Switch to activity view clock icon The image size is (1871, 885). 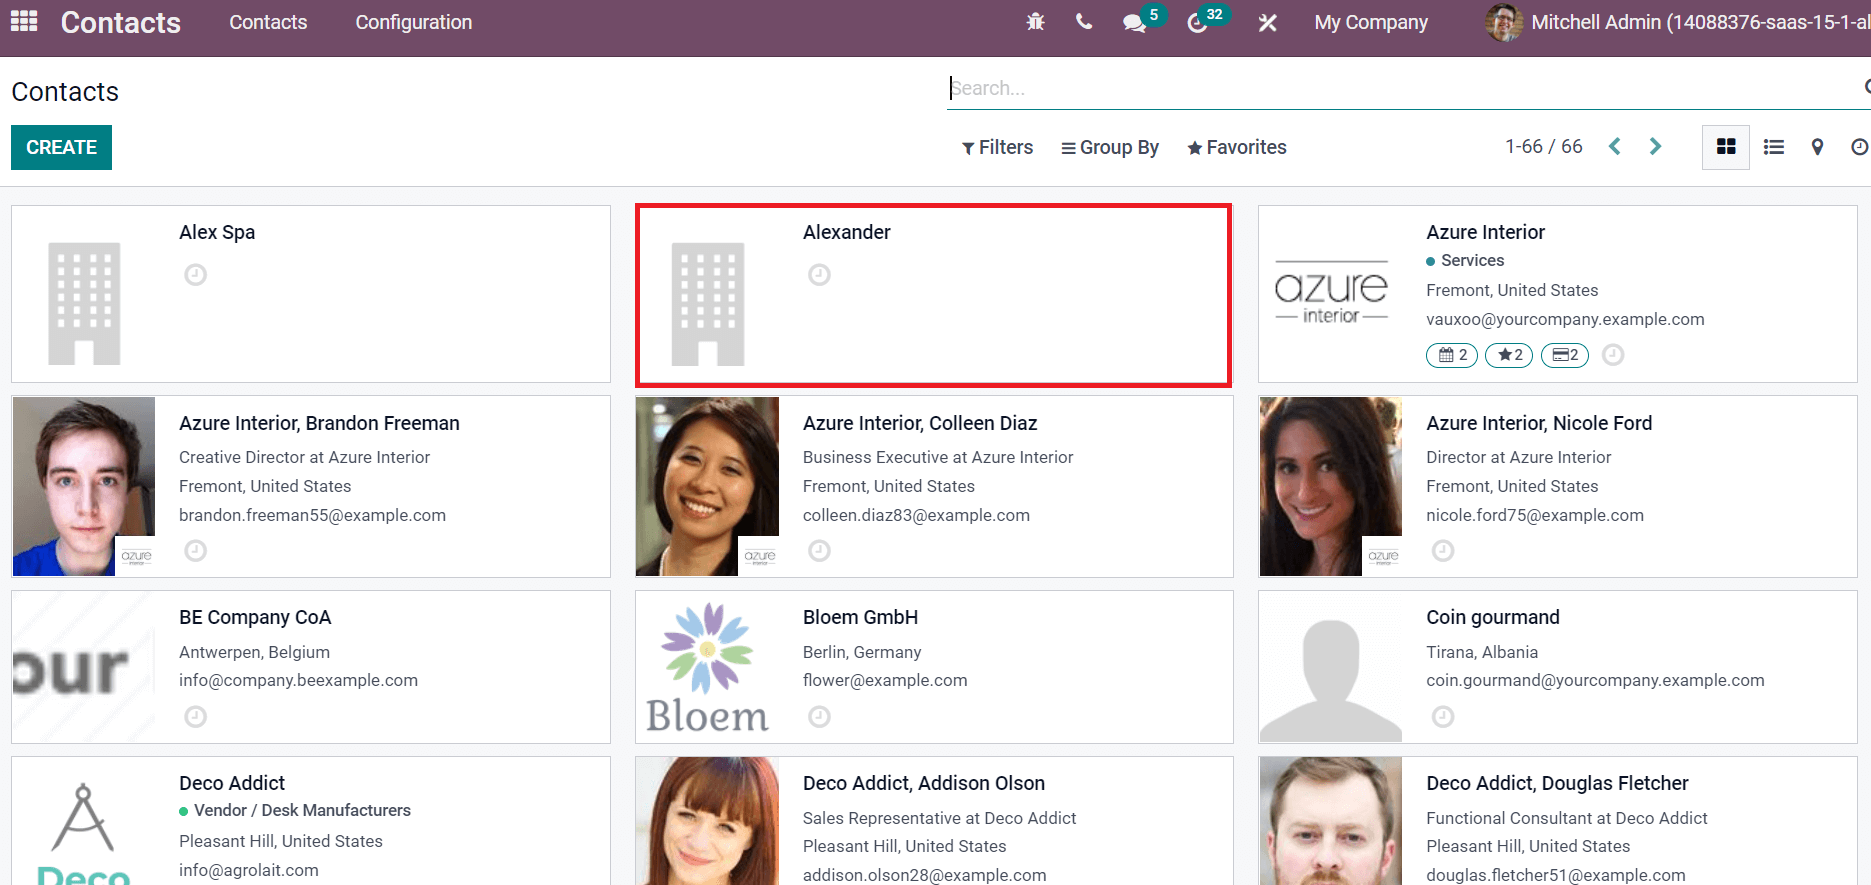pyautogui.click(x=1859, y=147)
